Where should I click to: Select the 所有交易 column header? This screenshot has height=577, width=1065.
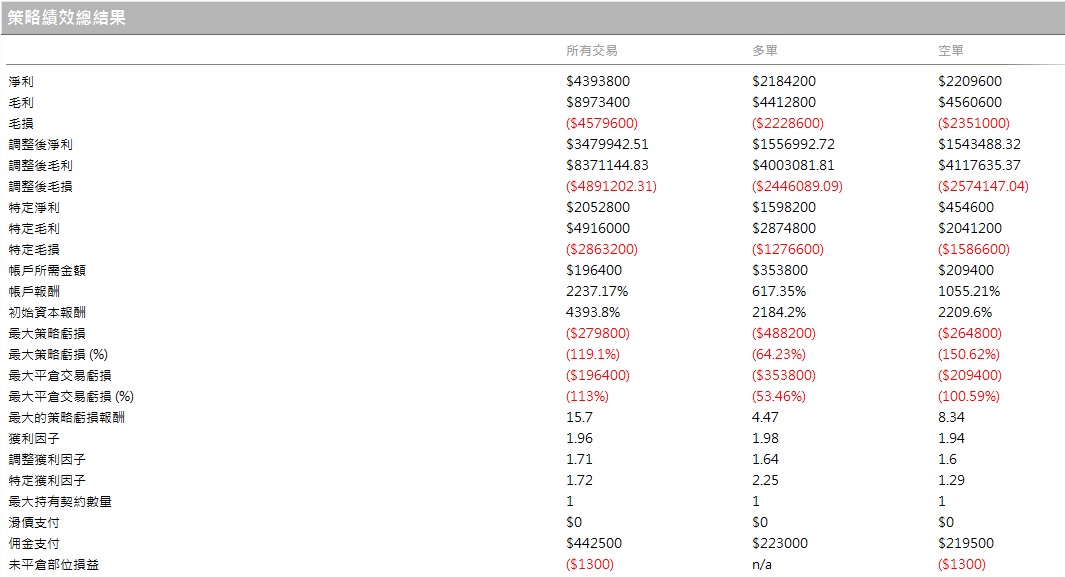point(592,50)
